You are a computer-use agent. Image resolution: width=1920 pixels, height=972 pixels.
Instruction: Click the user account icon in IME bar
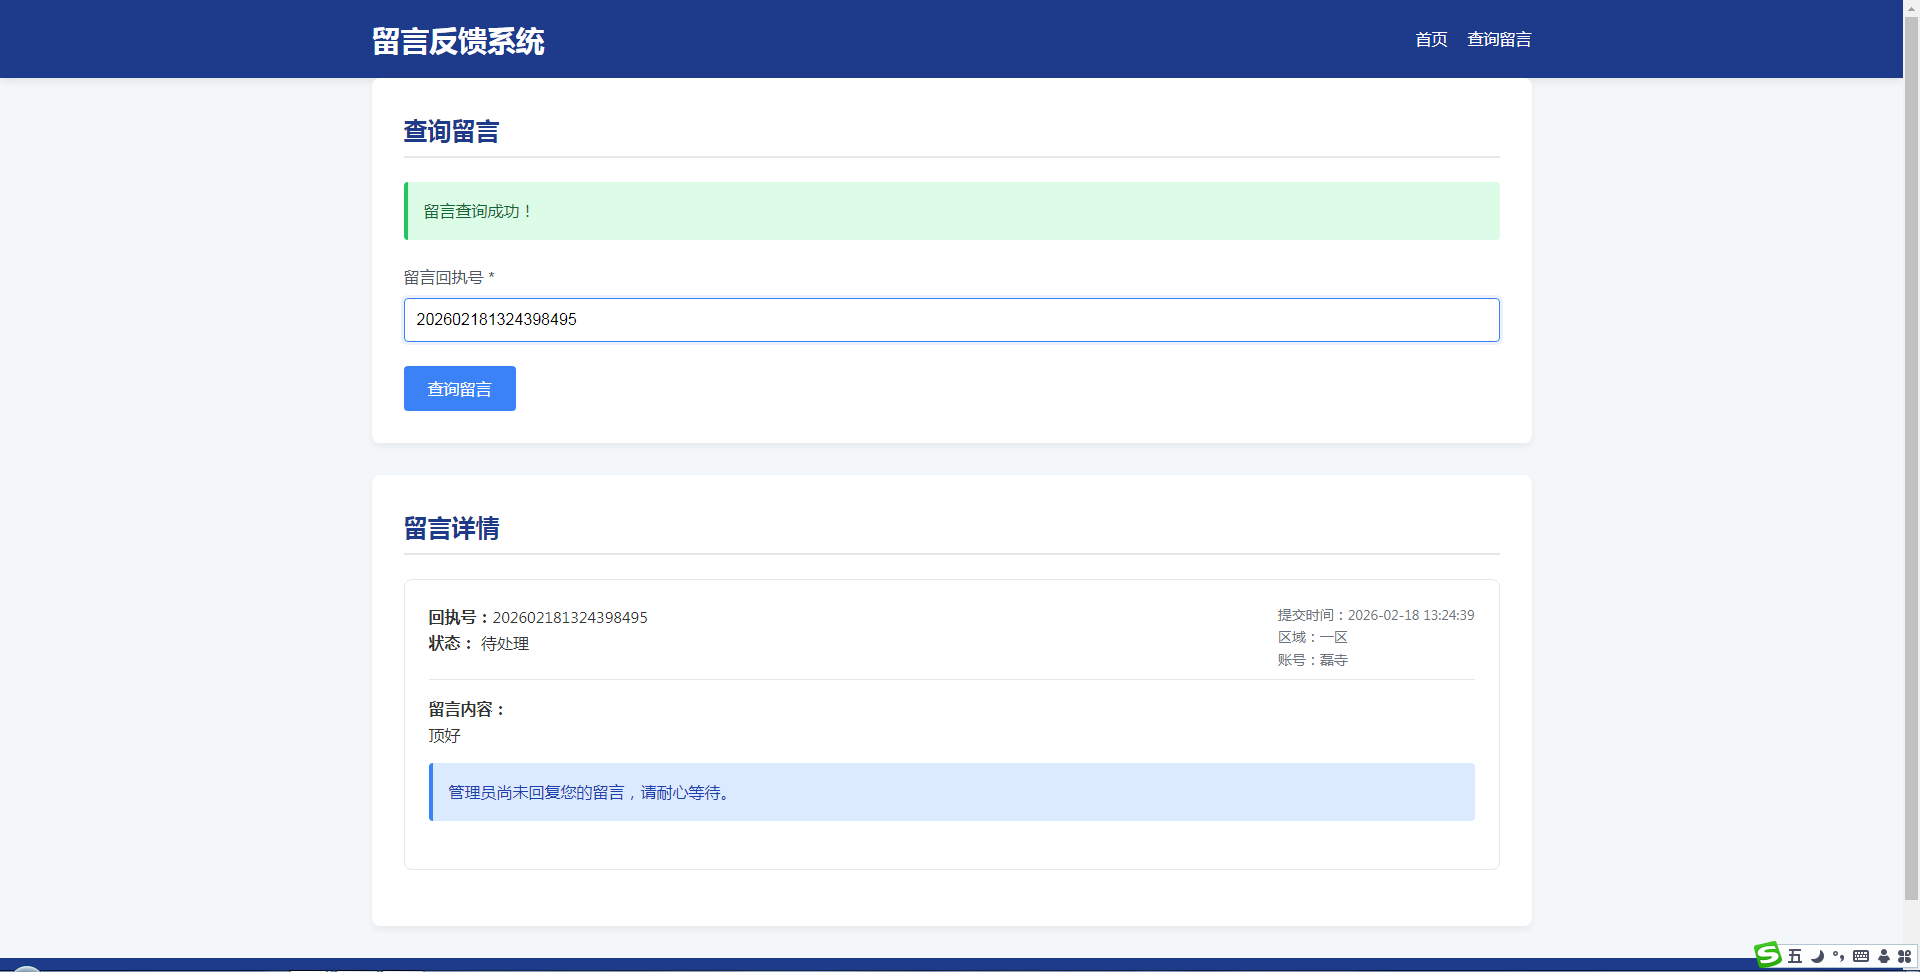point(1884,956)
